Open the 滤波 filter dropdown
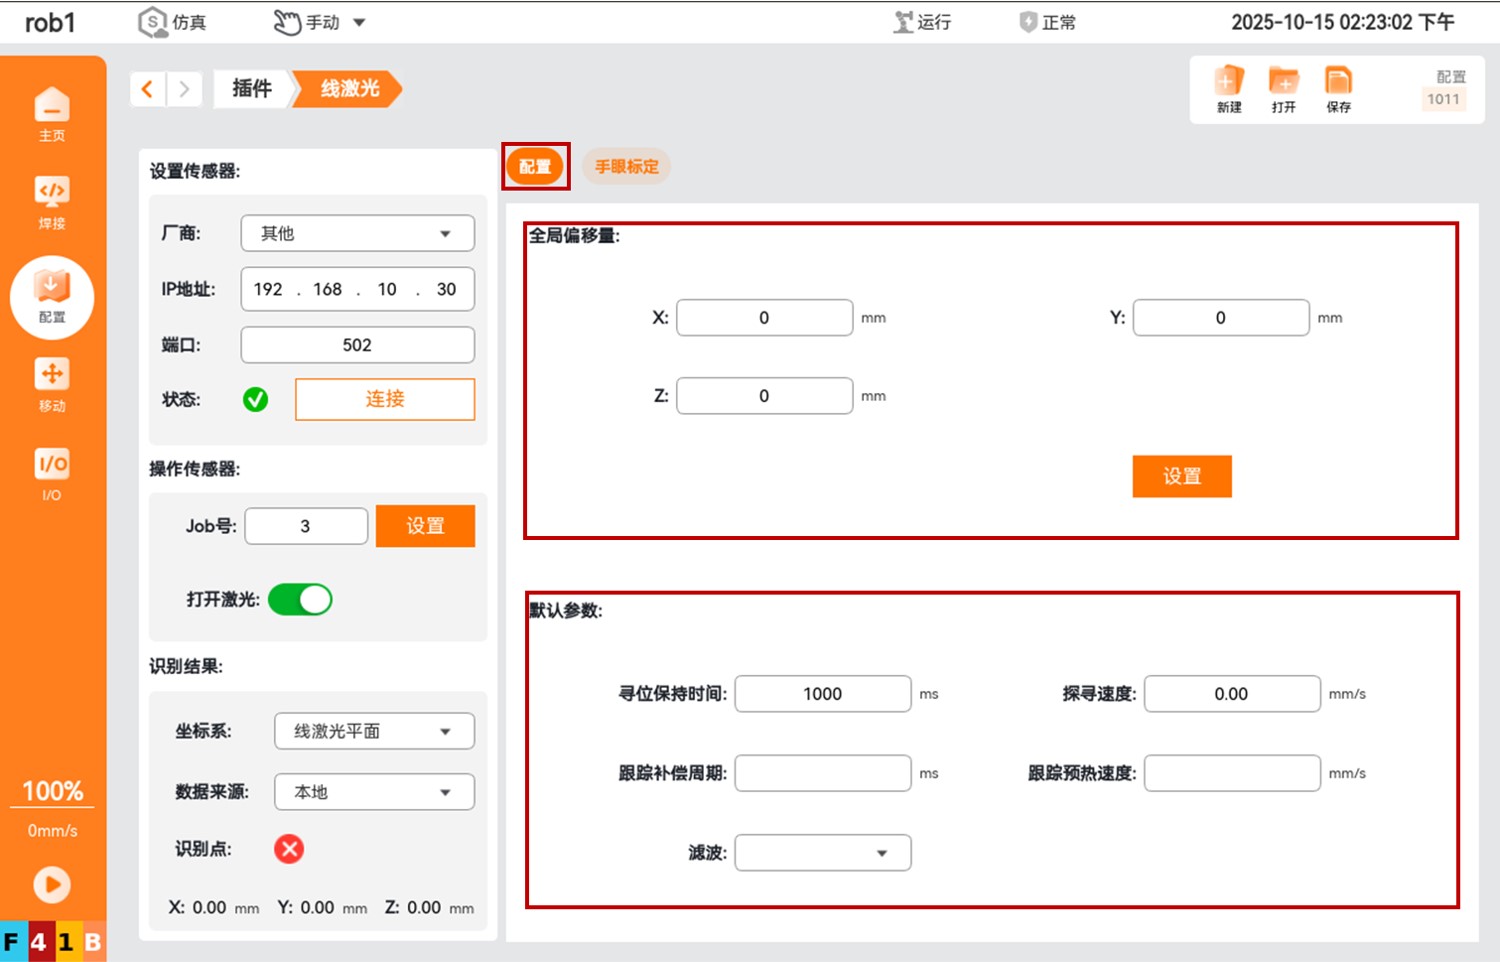Image resolution: width=1500 pixels, height=962 pixels. point(822,853)
